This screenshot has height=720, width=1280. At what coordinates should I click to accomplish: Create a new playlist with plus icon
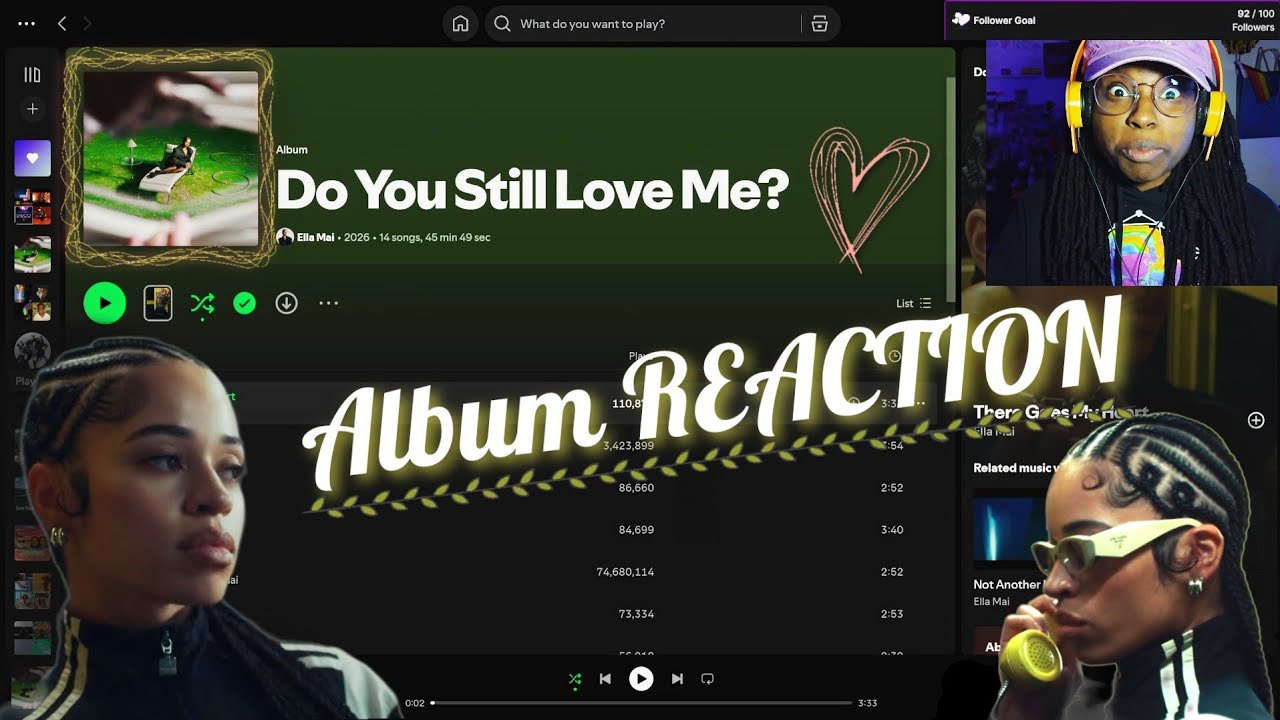[x=32, y=109]
